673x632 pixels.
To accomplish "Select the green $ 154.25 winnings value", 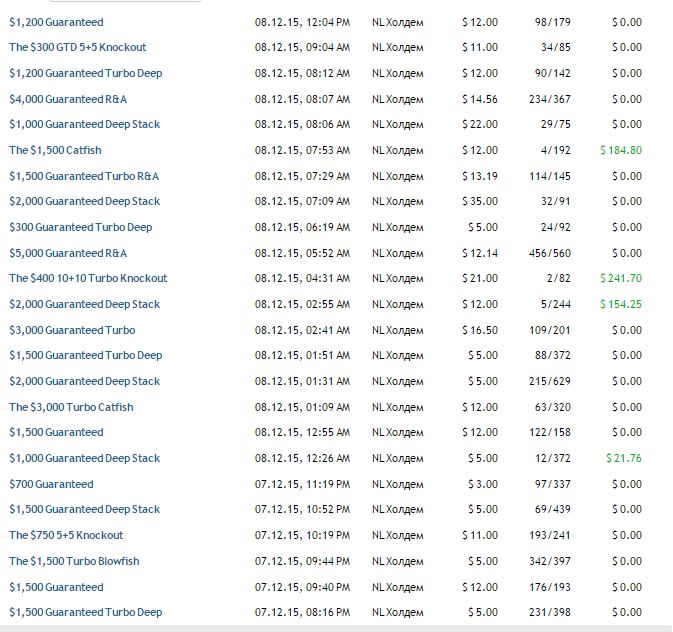I will [621, 304].
